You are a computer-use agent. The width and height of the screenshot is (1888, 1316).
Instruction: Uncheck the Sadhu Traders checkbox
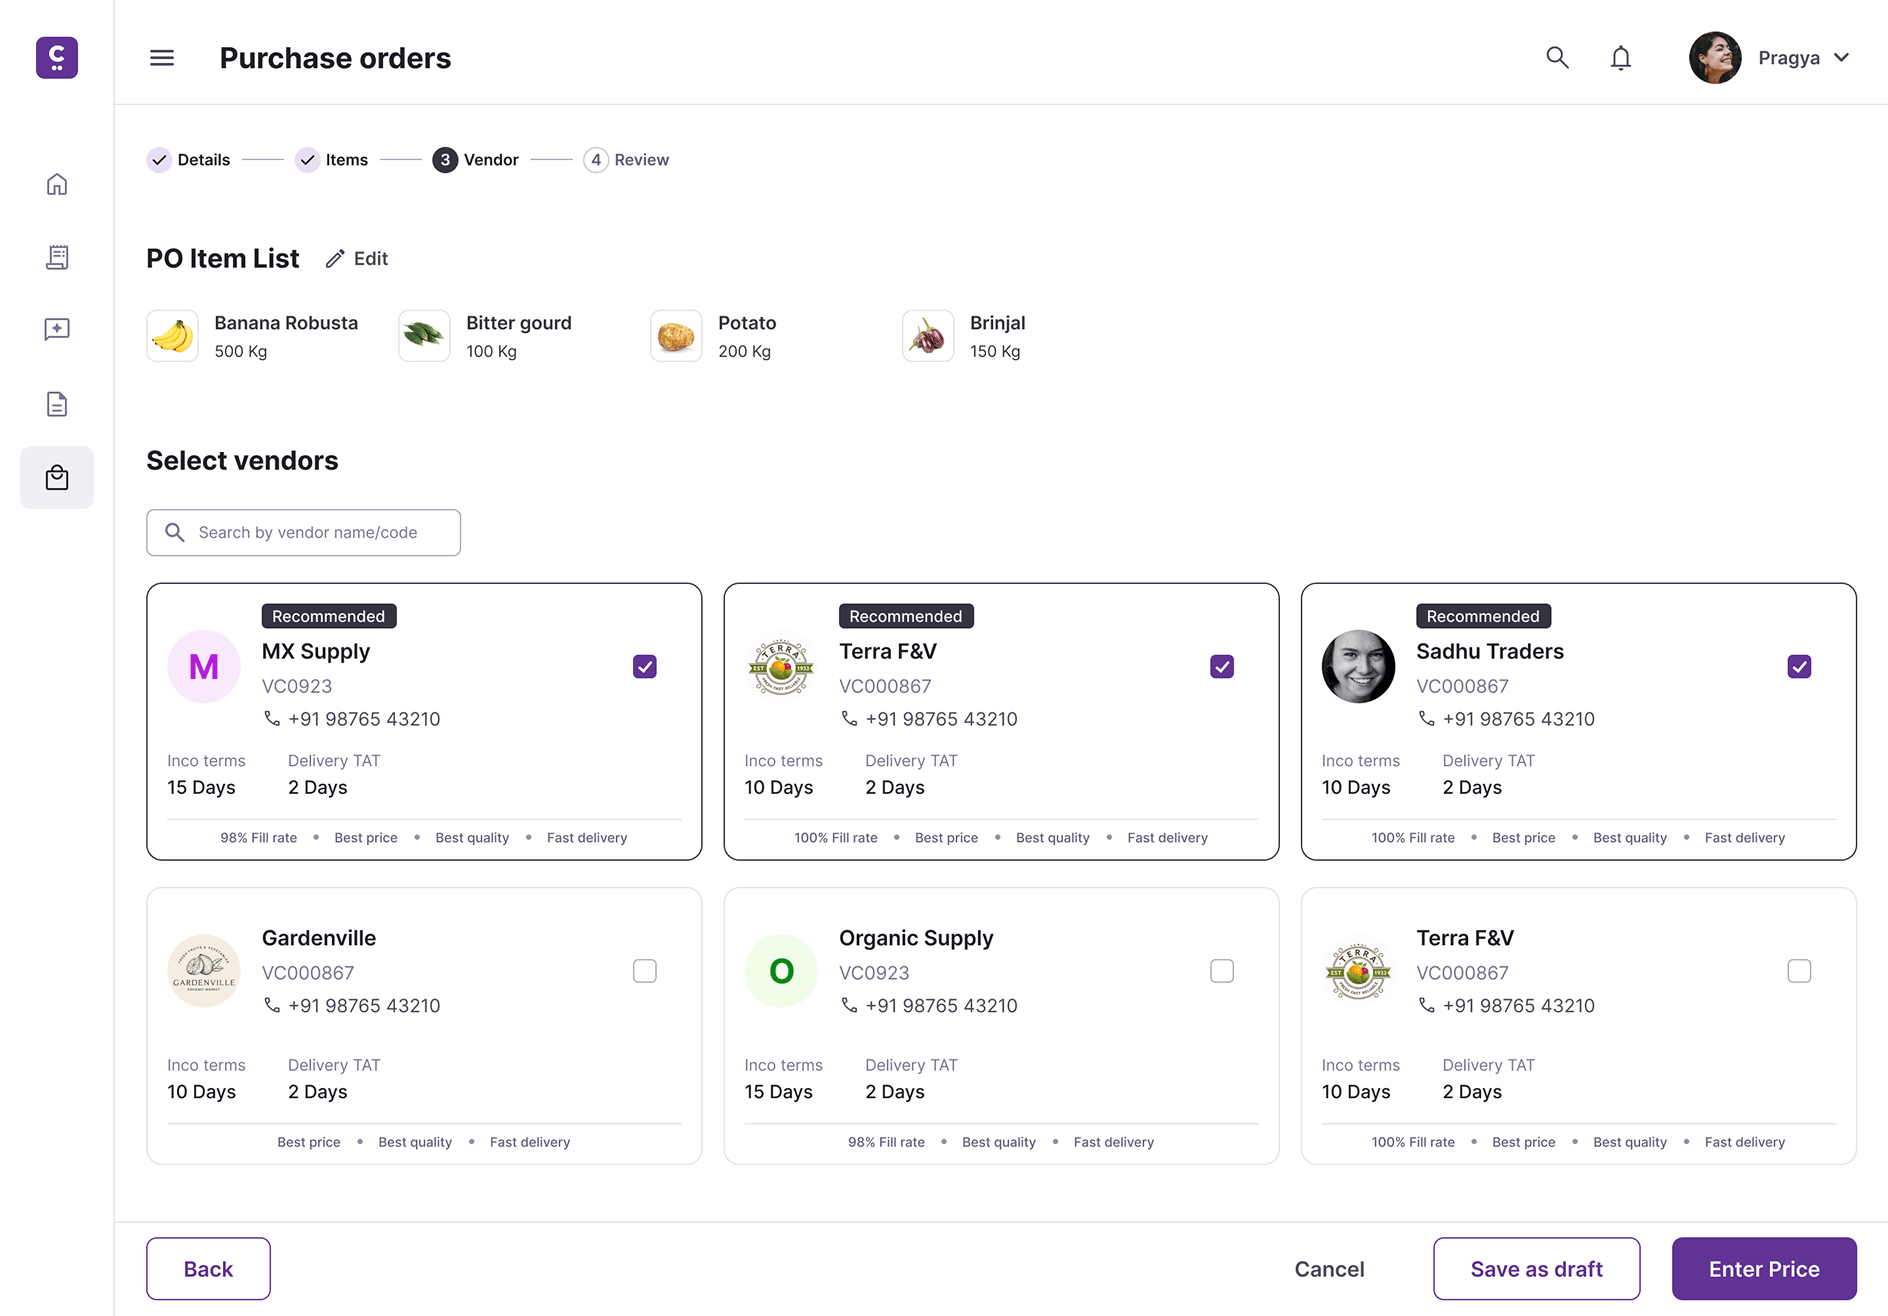(x=1799, y=667)
